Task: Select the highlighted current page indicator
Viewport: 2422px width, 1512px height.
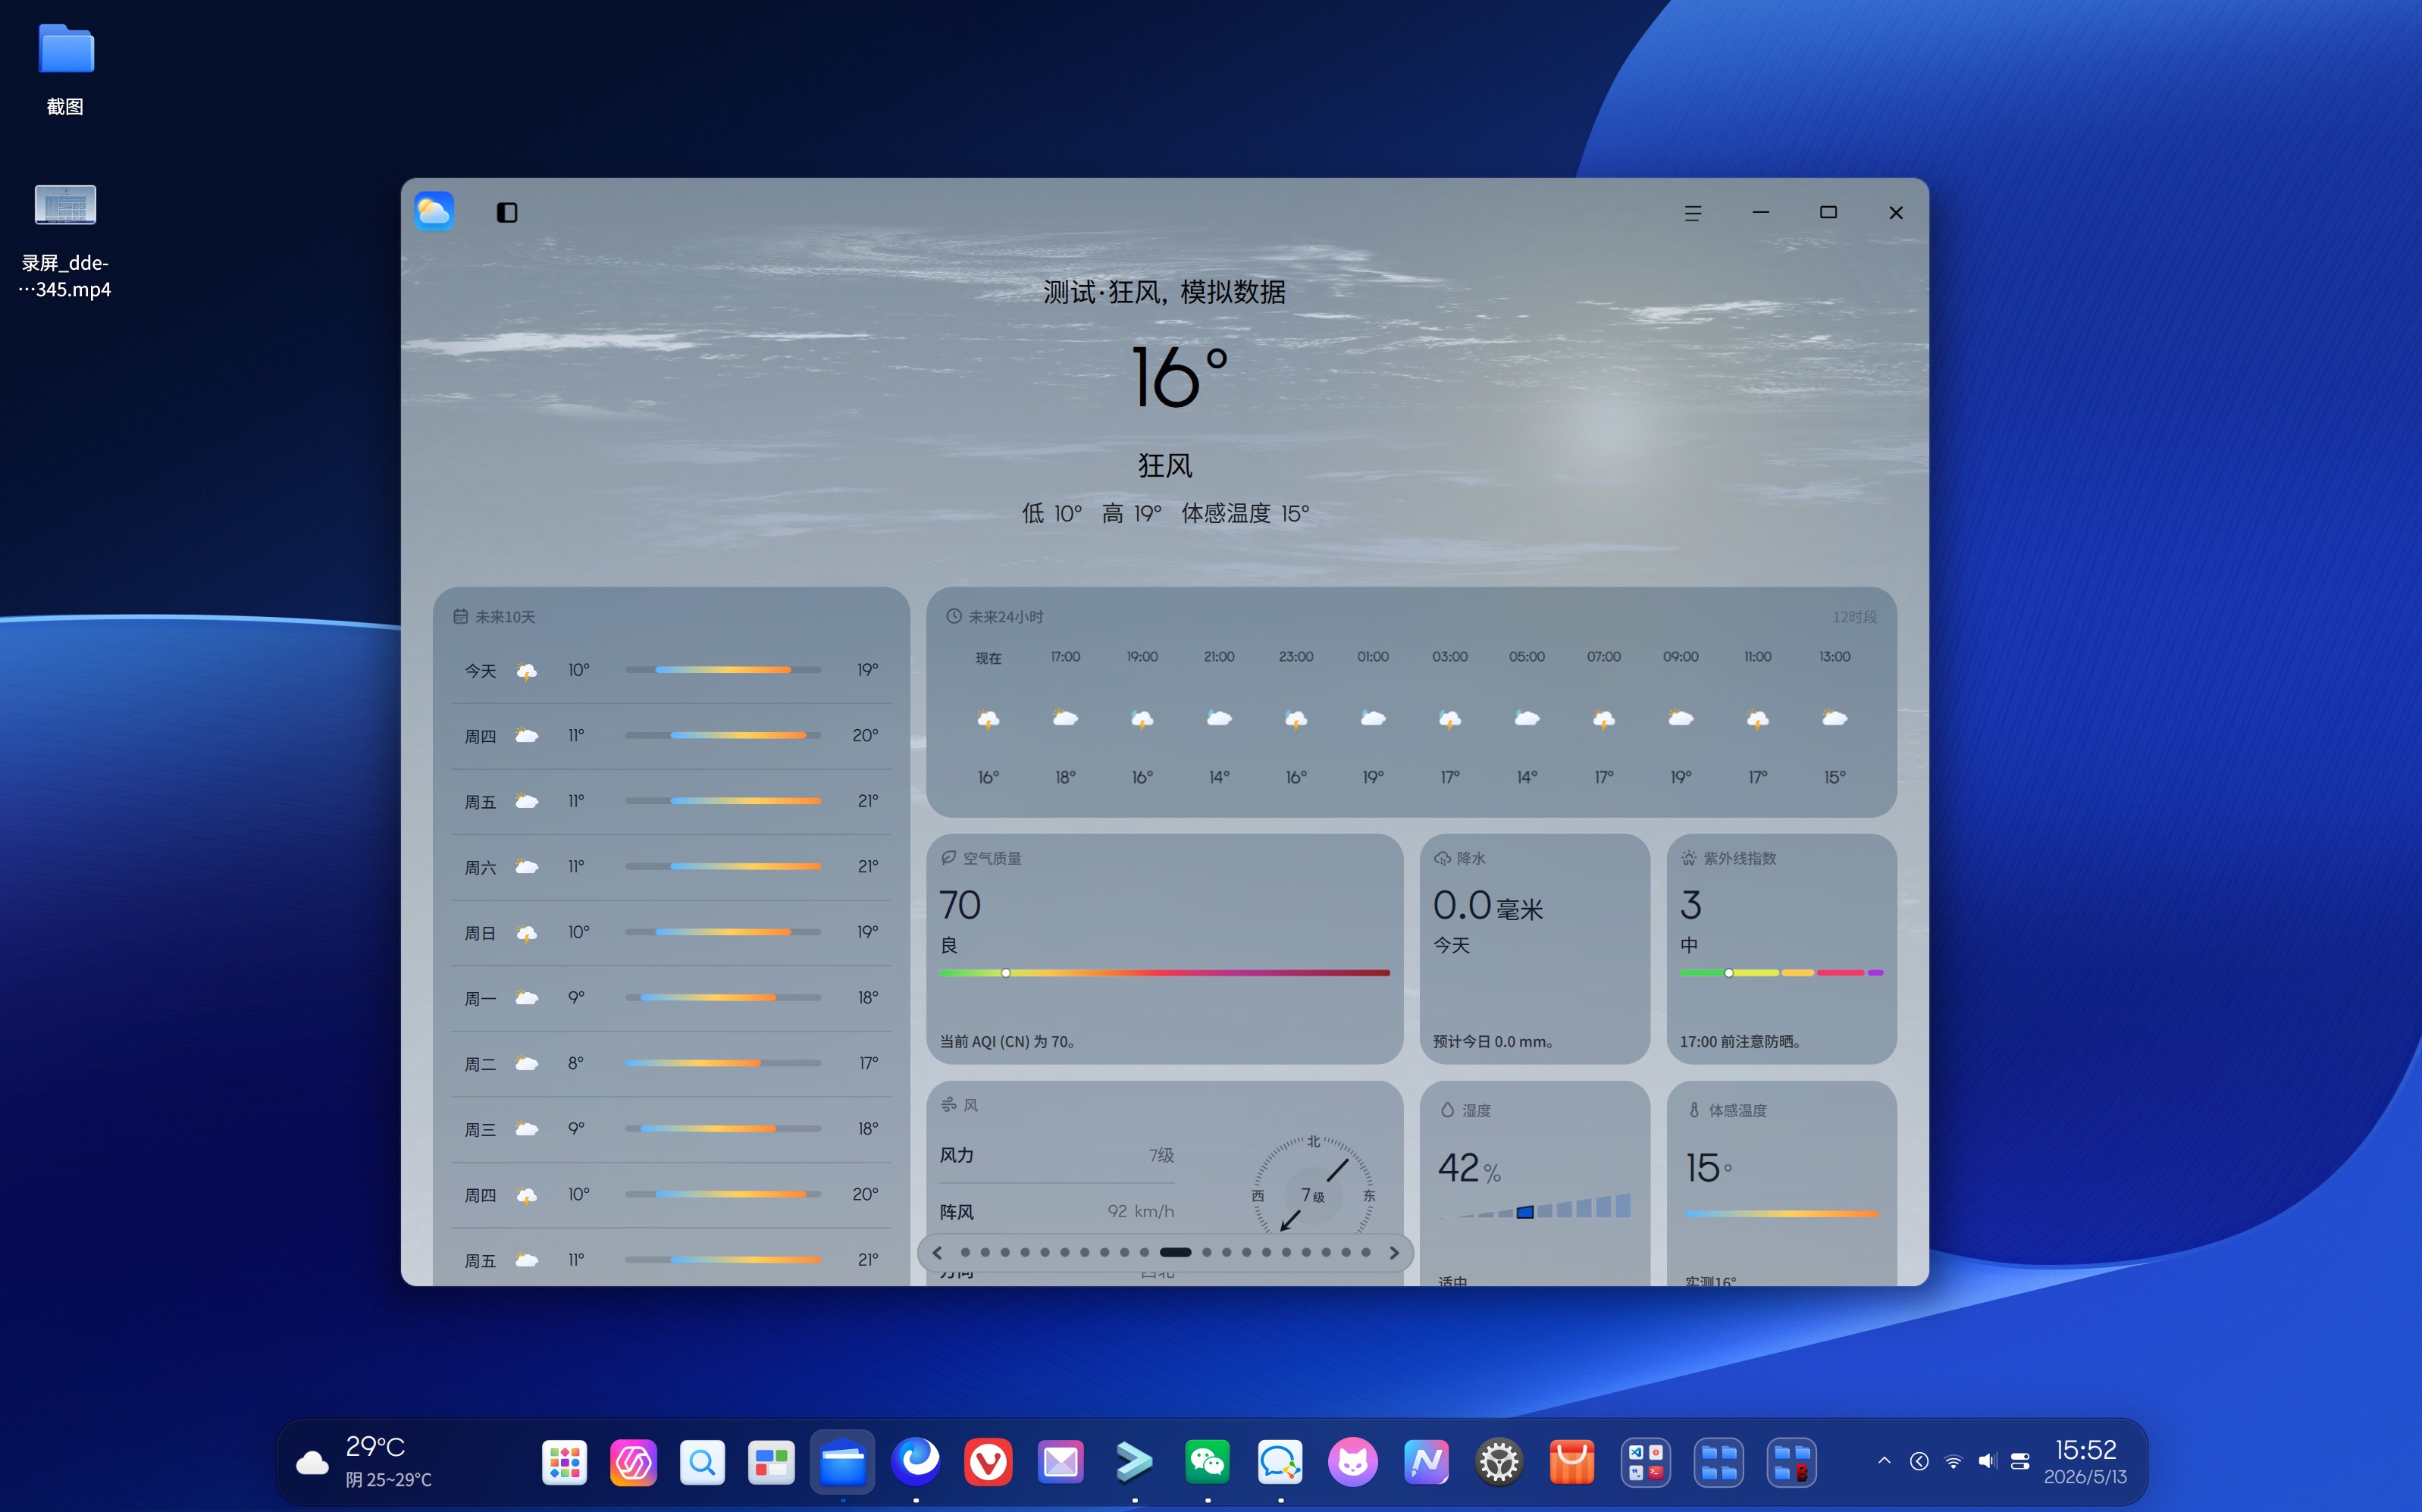Action: click(1175, 1252)
